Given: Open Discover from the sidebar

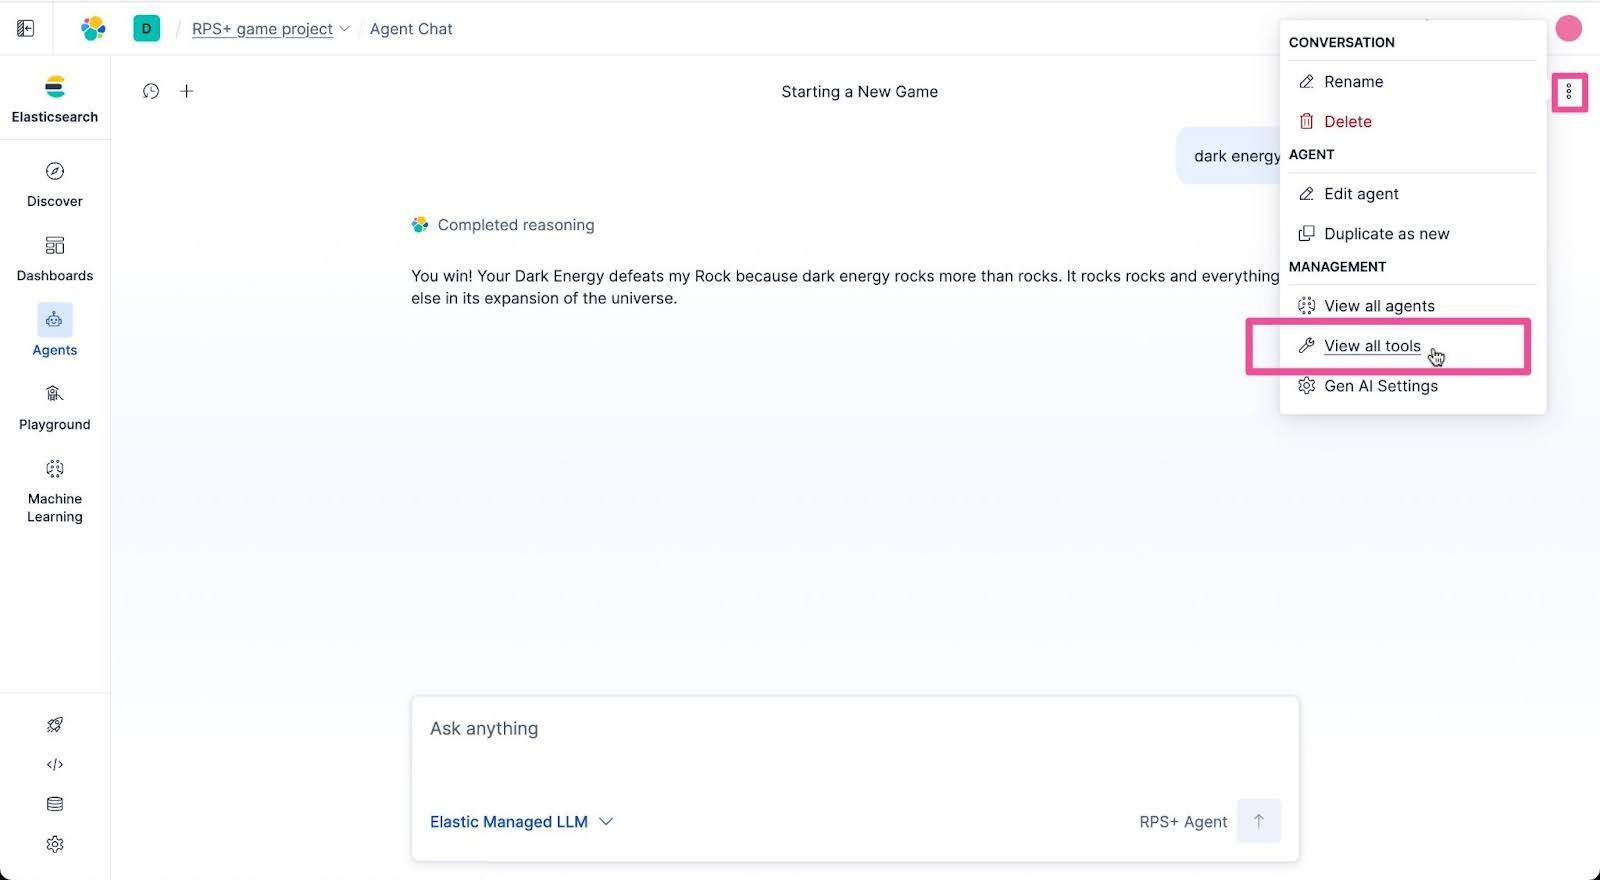Looking at the screenshot, I should (55, 184).
